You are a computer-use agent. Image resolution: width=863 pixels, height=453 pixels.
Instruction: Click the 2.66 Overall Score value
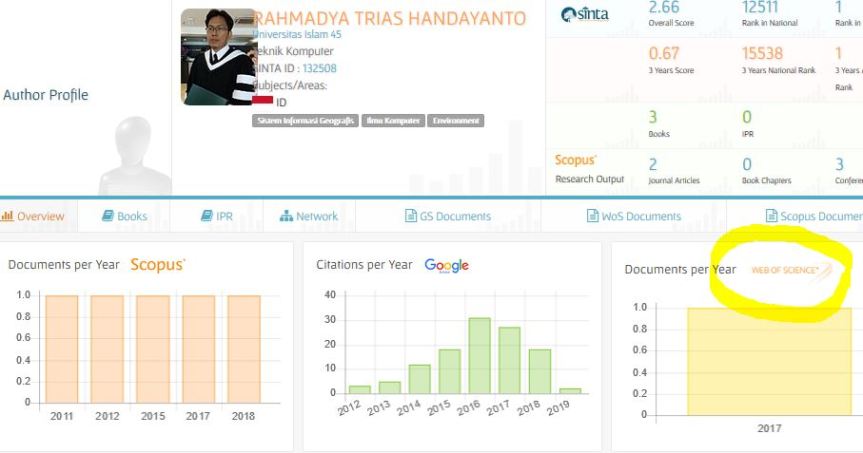click(x=664, y=7)
